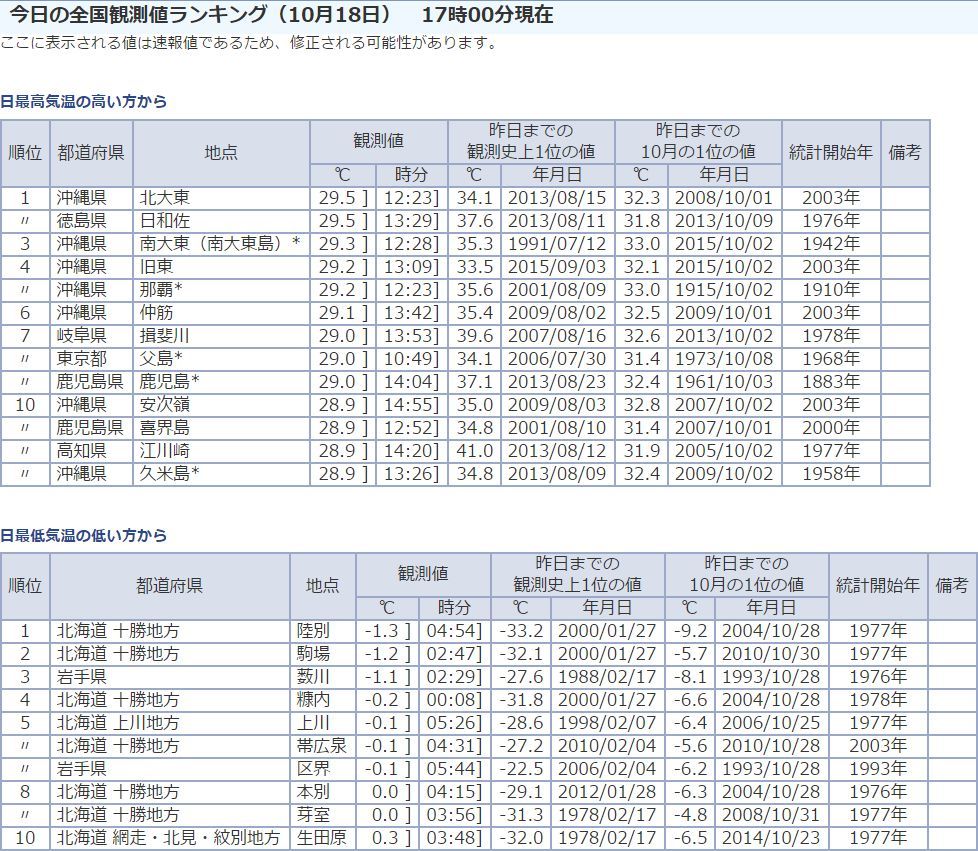Click the 揖斐川 station in 岐阜県 row
Viewport: 978px width, 851px height.
tap(165, 336)
